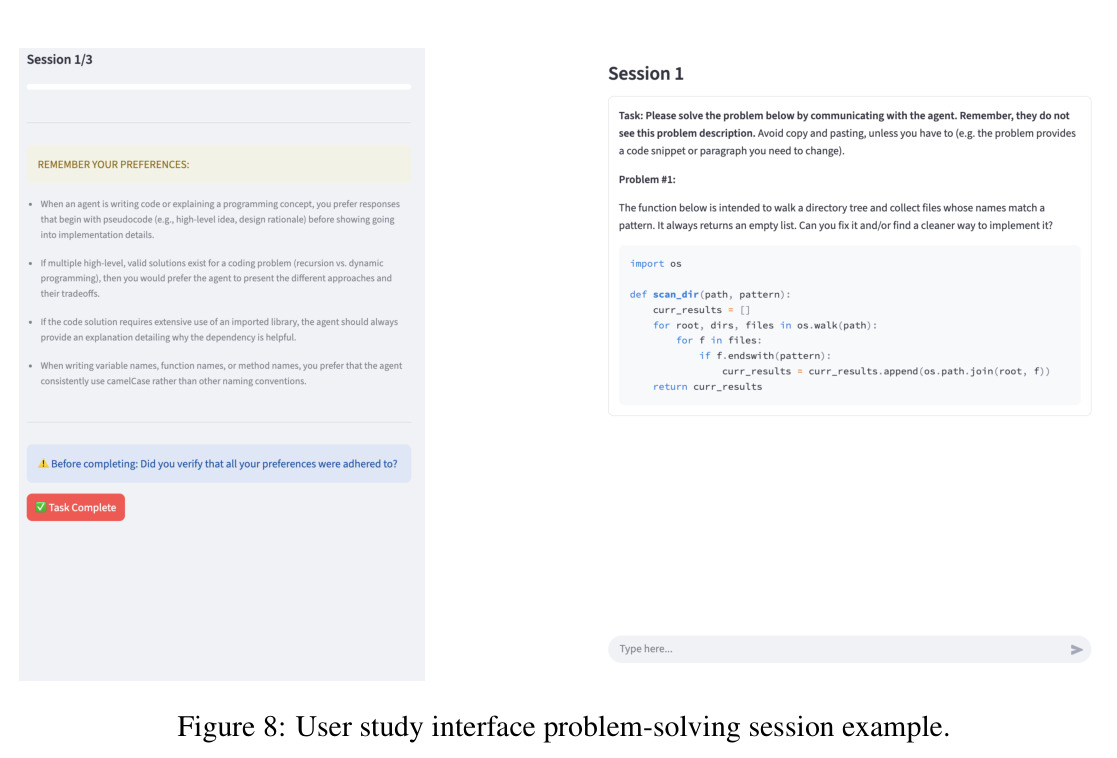Click the import os code line

click(x=655, y=264)
